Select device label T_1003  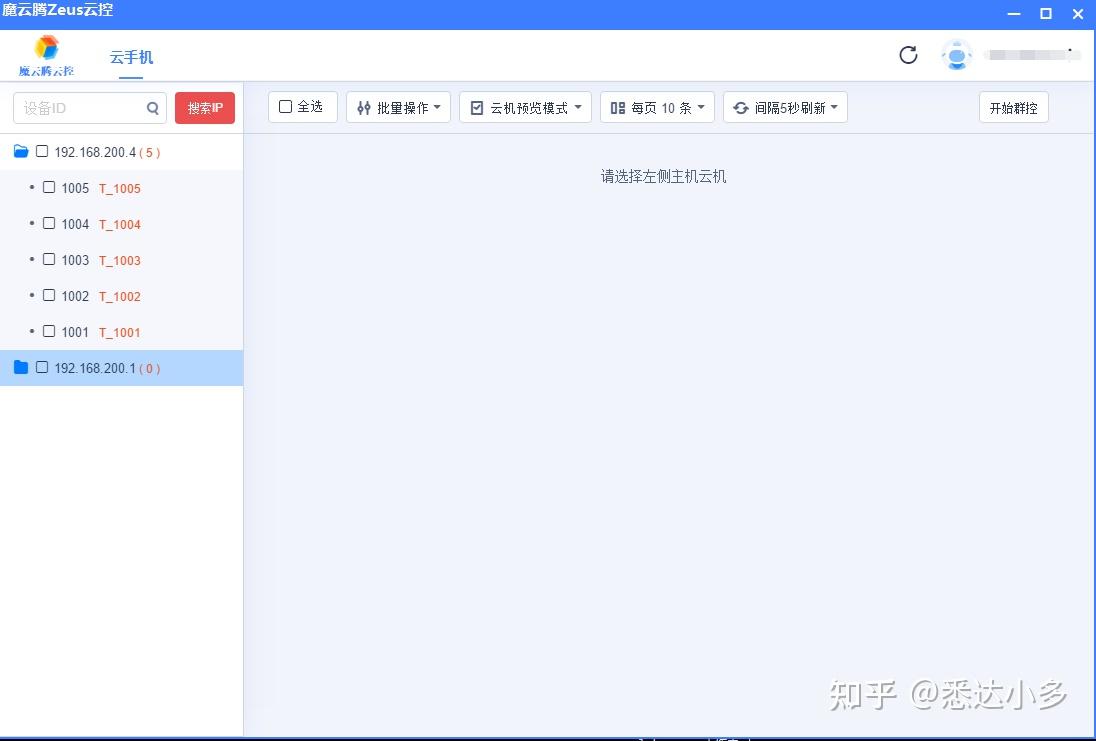(x=120, y=261)
